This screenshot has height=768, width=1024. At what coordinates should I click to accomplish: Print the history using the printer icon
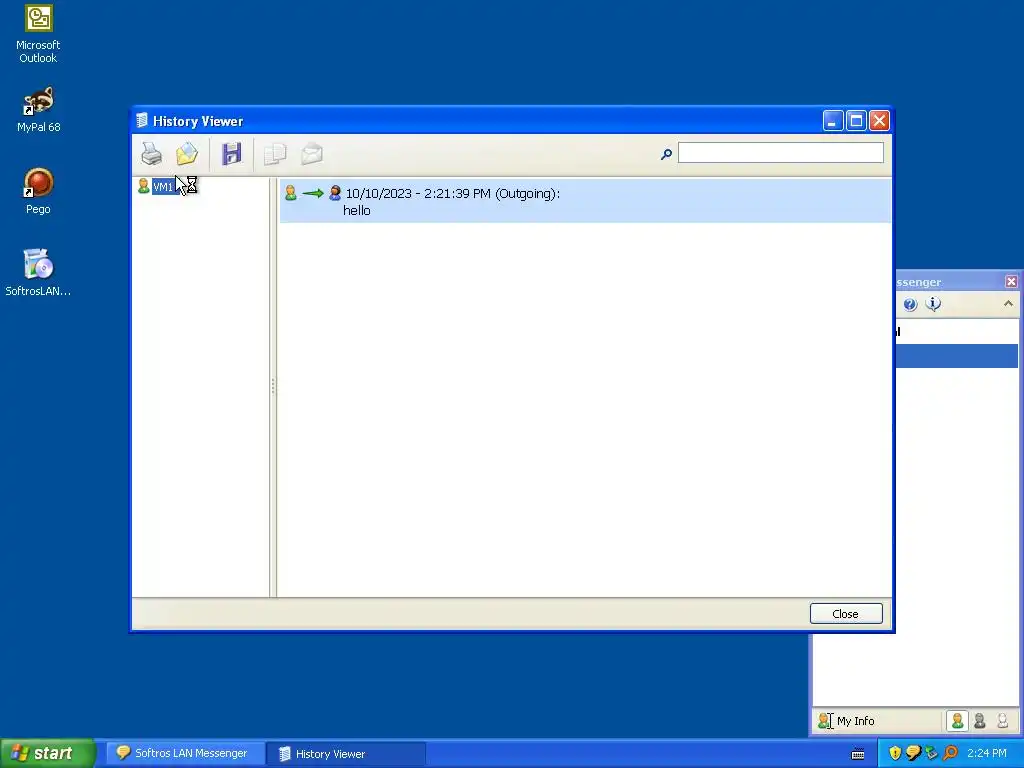point(152,154)
